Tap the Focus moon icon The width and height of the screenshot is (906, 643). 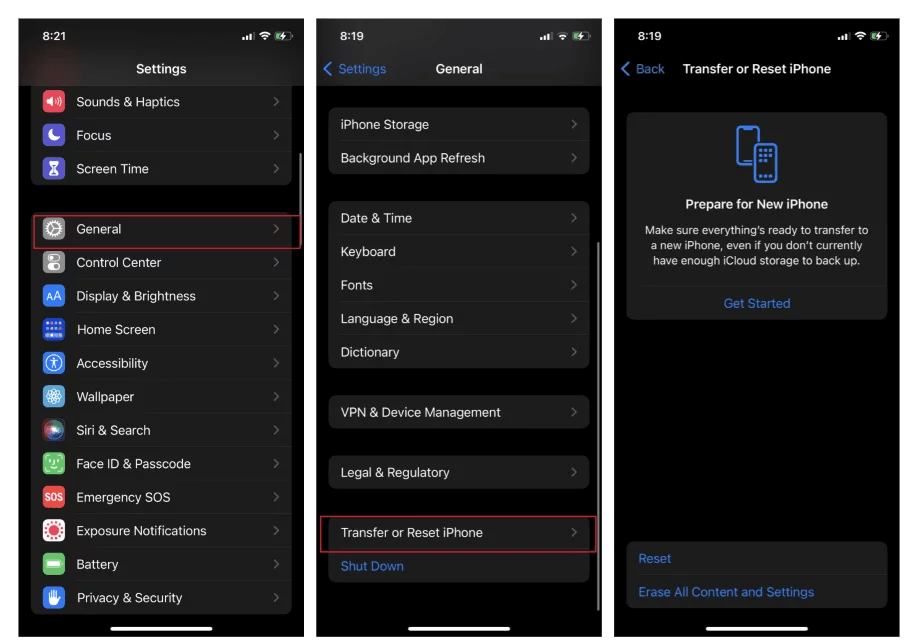54,135
